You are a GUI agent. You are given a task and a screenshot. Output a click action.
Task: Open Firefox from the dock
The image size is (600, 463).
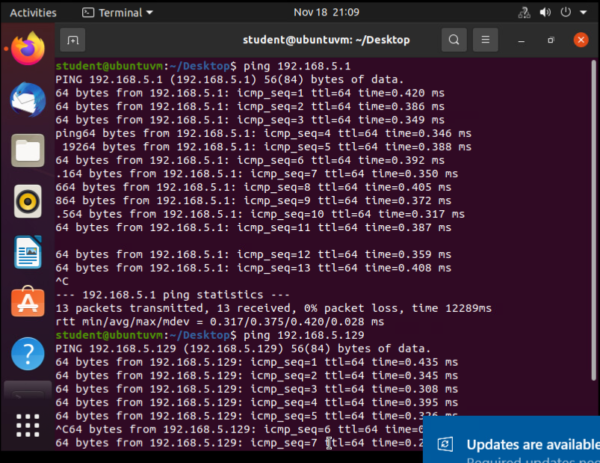(27, 48)
